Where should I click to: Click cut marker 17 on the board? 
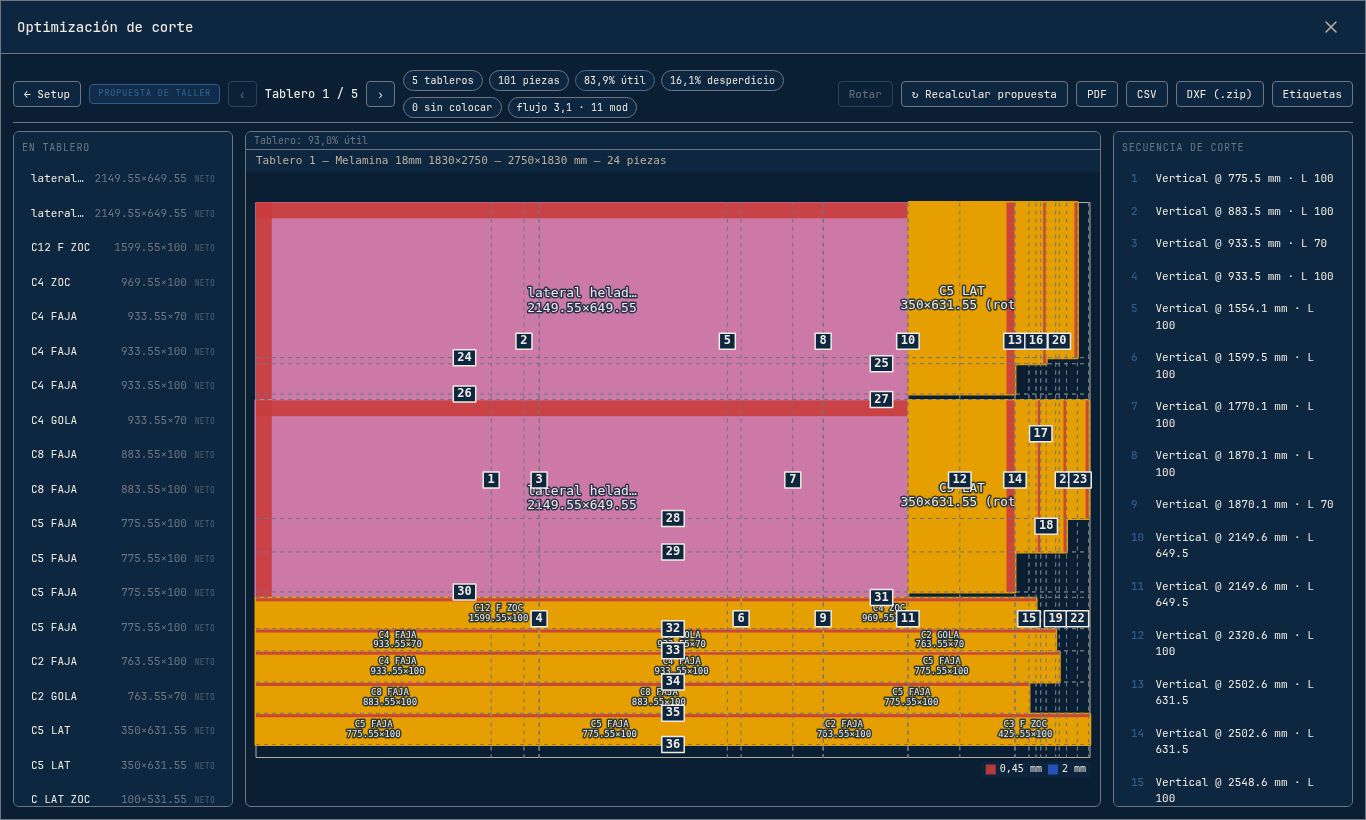tap(1041, 433)
